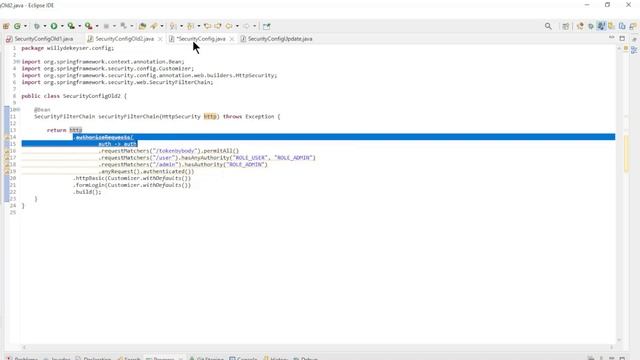Click the Last Edit Location icon
The width and height of the screenshot is (640, 360).
click(207, 26)
